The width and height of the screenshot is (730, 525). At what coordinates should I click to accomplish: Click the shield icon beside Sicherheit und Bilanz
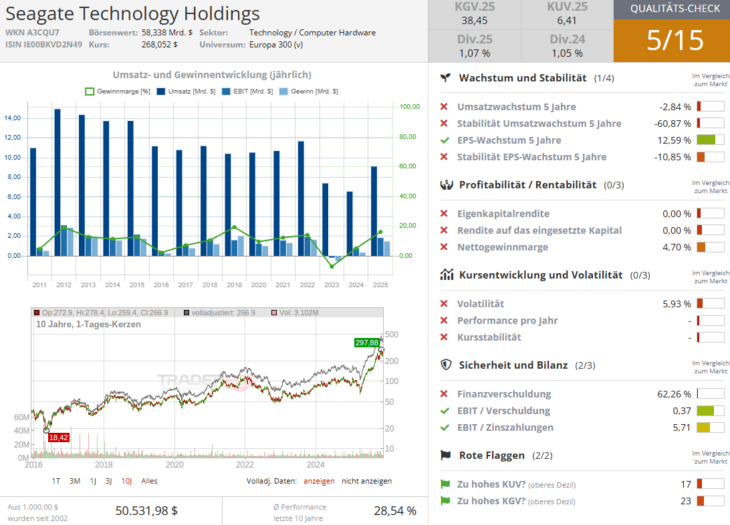tap(445, 365)
